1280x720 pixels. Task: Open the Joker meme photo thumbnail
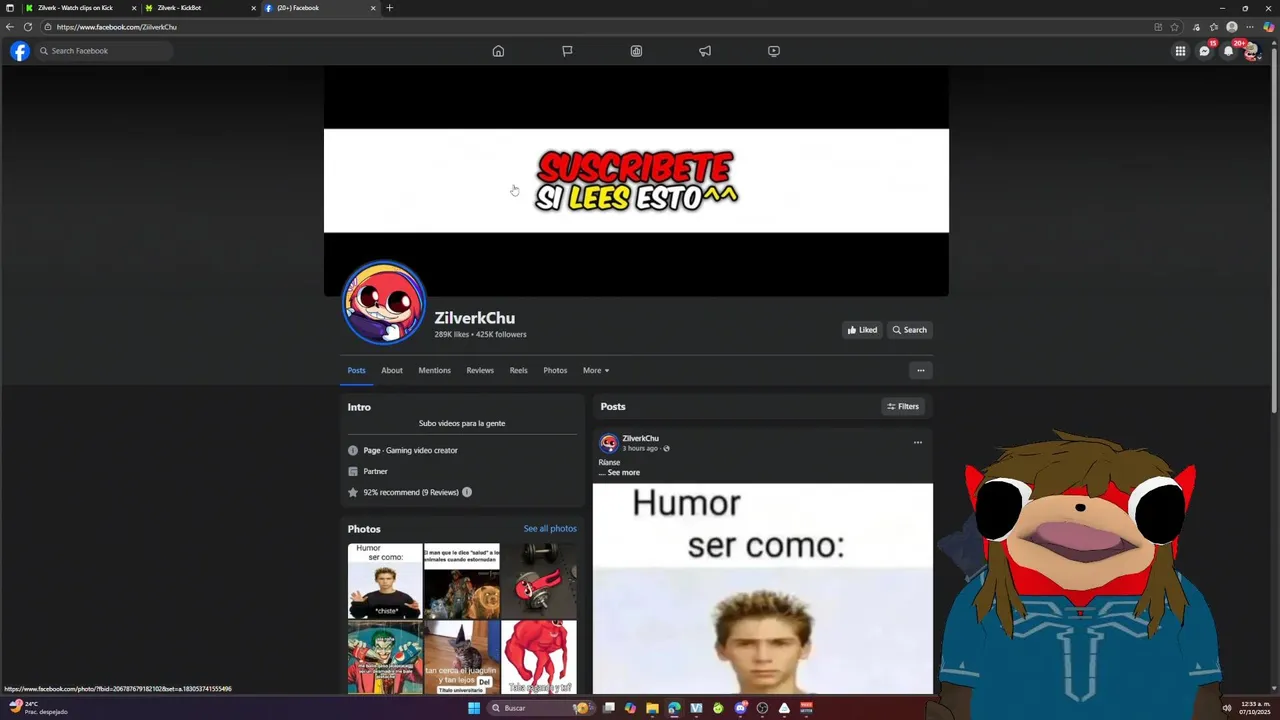click(x=385, y=657)
